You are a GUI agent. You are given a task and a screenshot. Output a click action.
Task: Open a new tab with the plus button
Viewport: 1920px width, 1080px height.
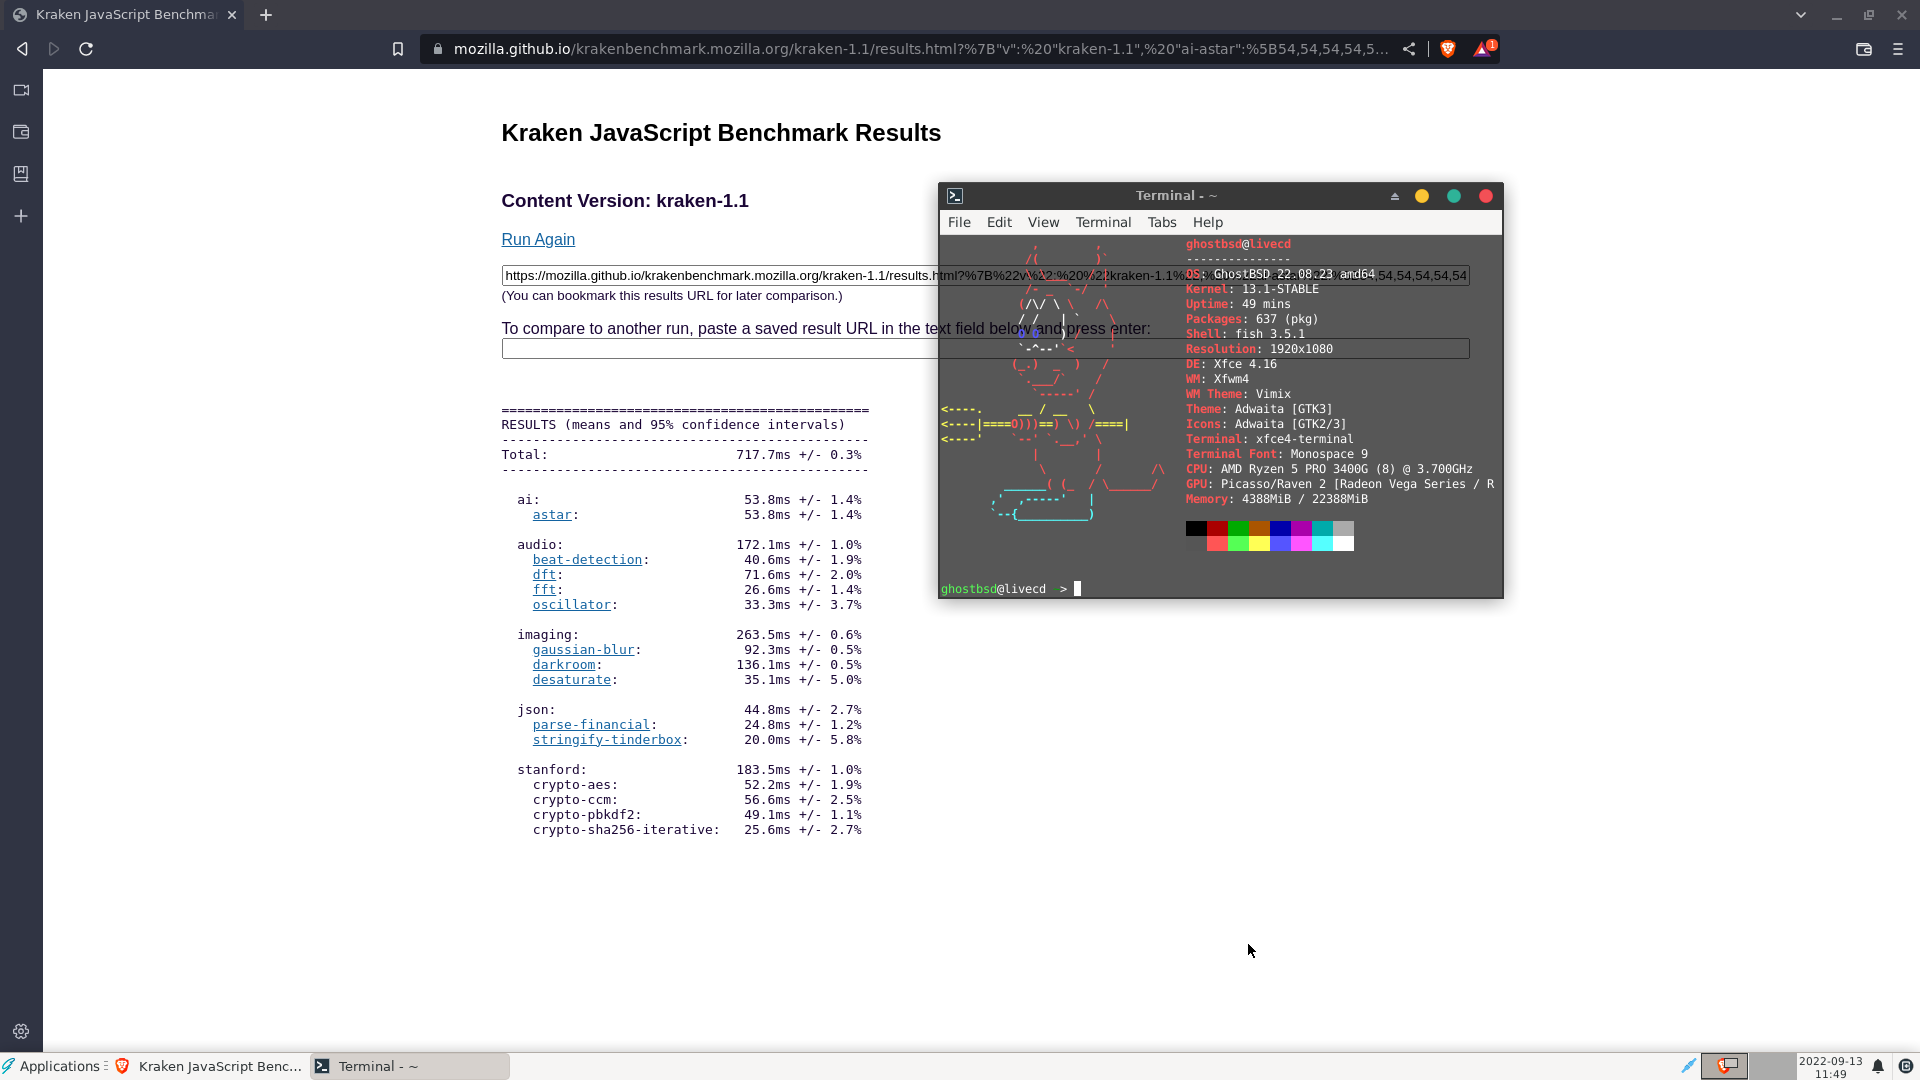point(266,15)
